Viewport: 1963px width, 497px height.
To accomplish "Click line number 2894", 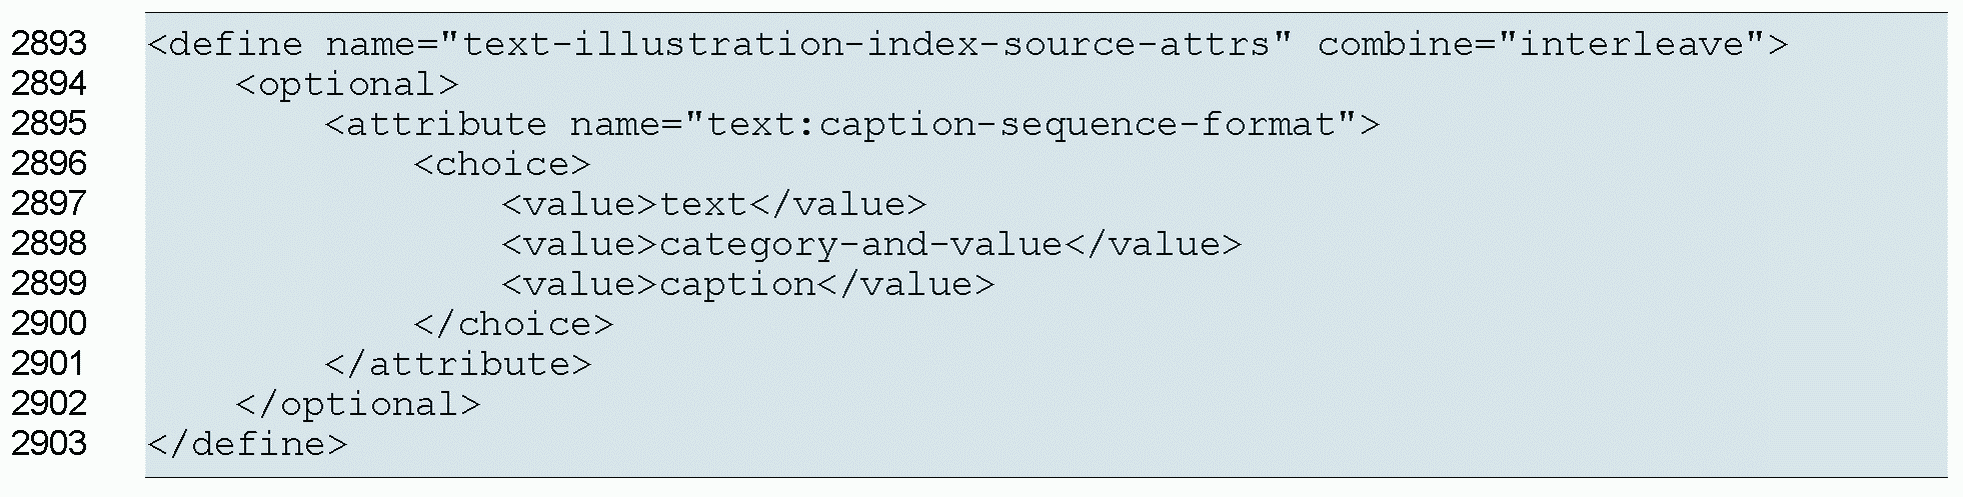I will 49,84.
